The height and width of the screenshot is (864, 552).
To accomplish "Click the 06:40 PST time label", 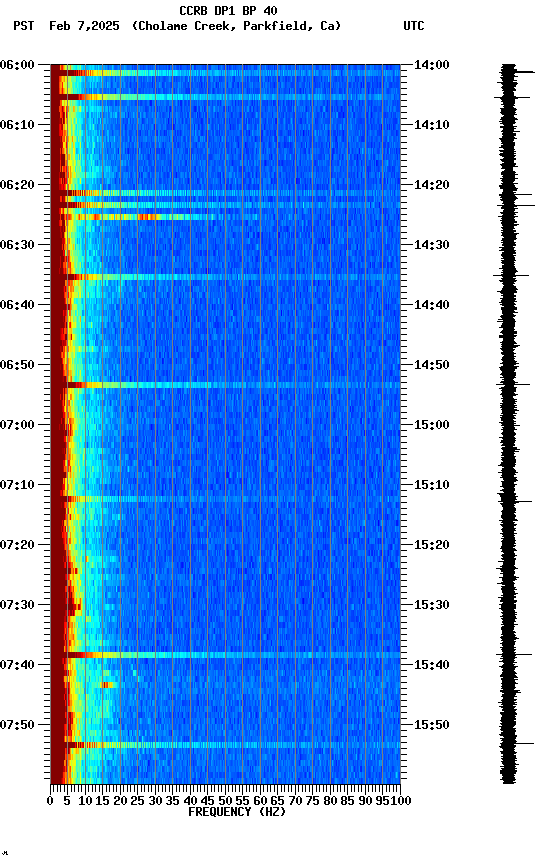I will point(17,305).
